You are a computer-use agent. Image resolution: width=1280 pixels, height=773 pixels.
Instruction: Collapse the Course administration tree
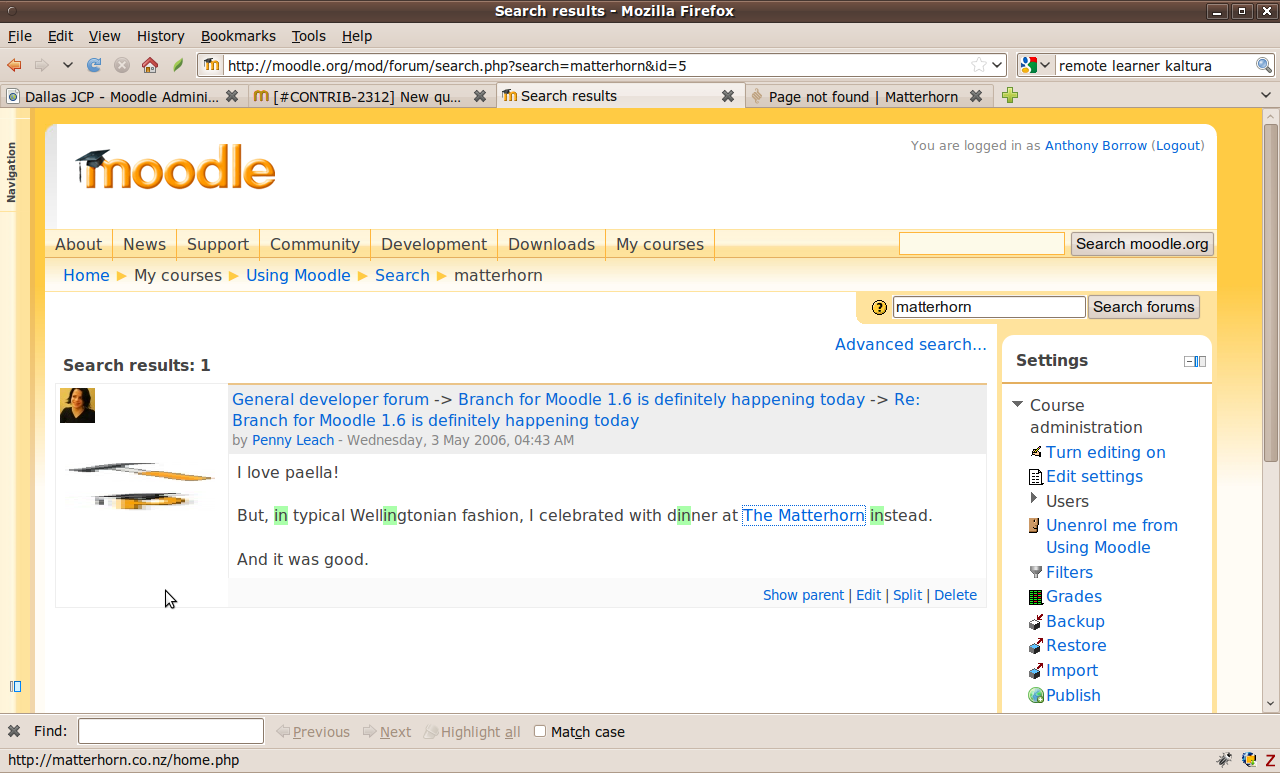[1018, 405]
